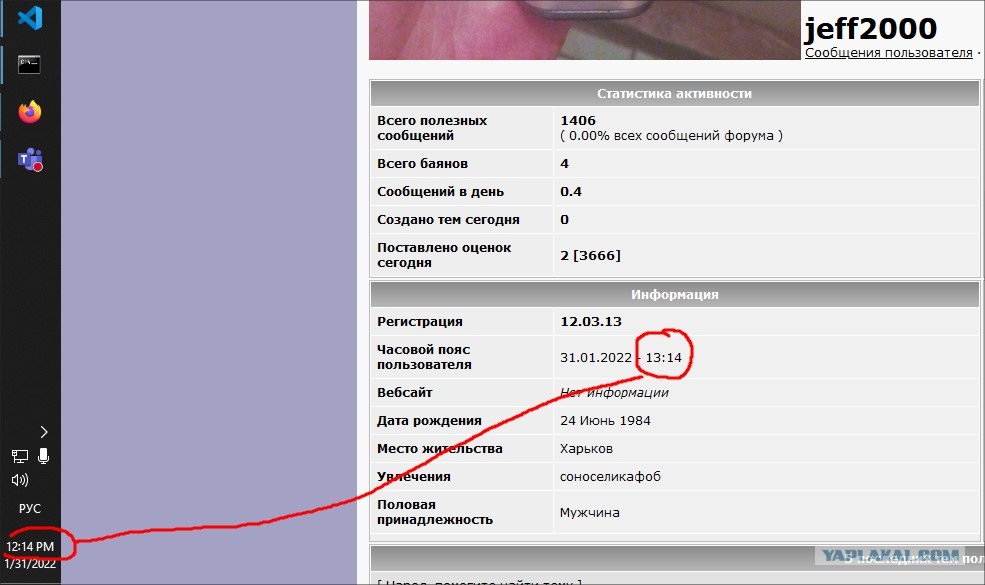This screenshot has width=985, height=585.
Task: Open 'Сообщения пользователя' link under jeff2000
Action: (x=888, y=53)
